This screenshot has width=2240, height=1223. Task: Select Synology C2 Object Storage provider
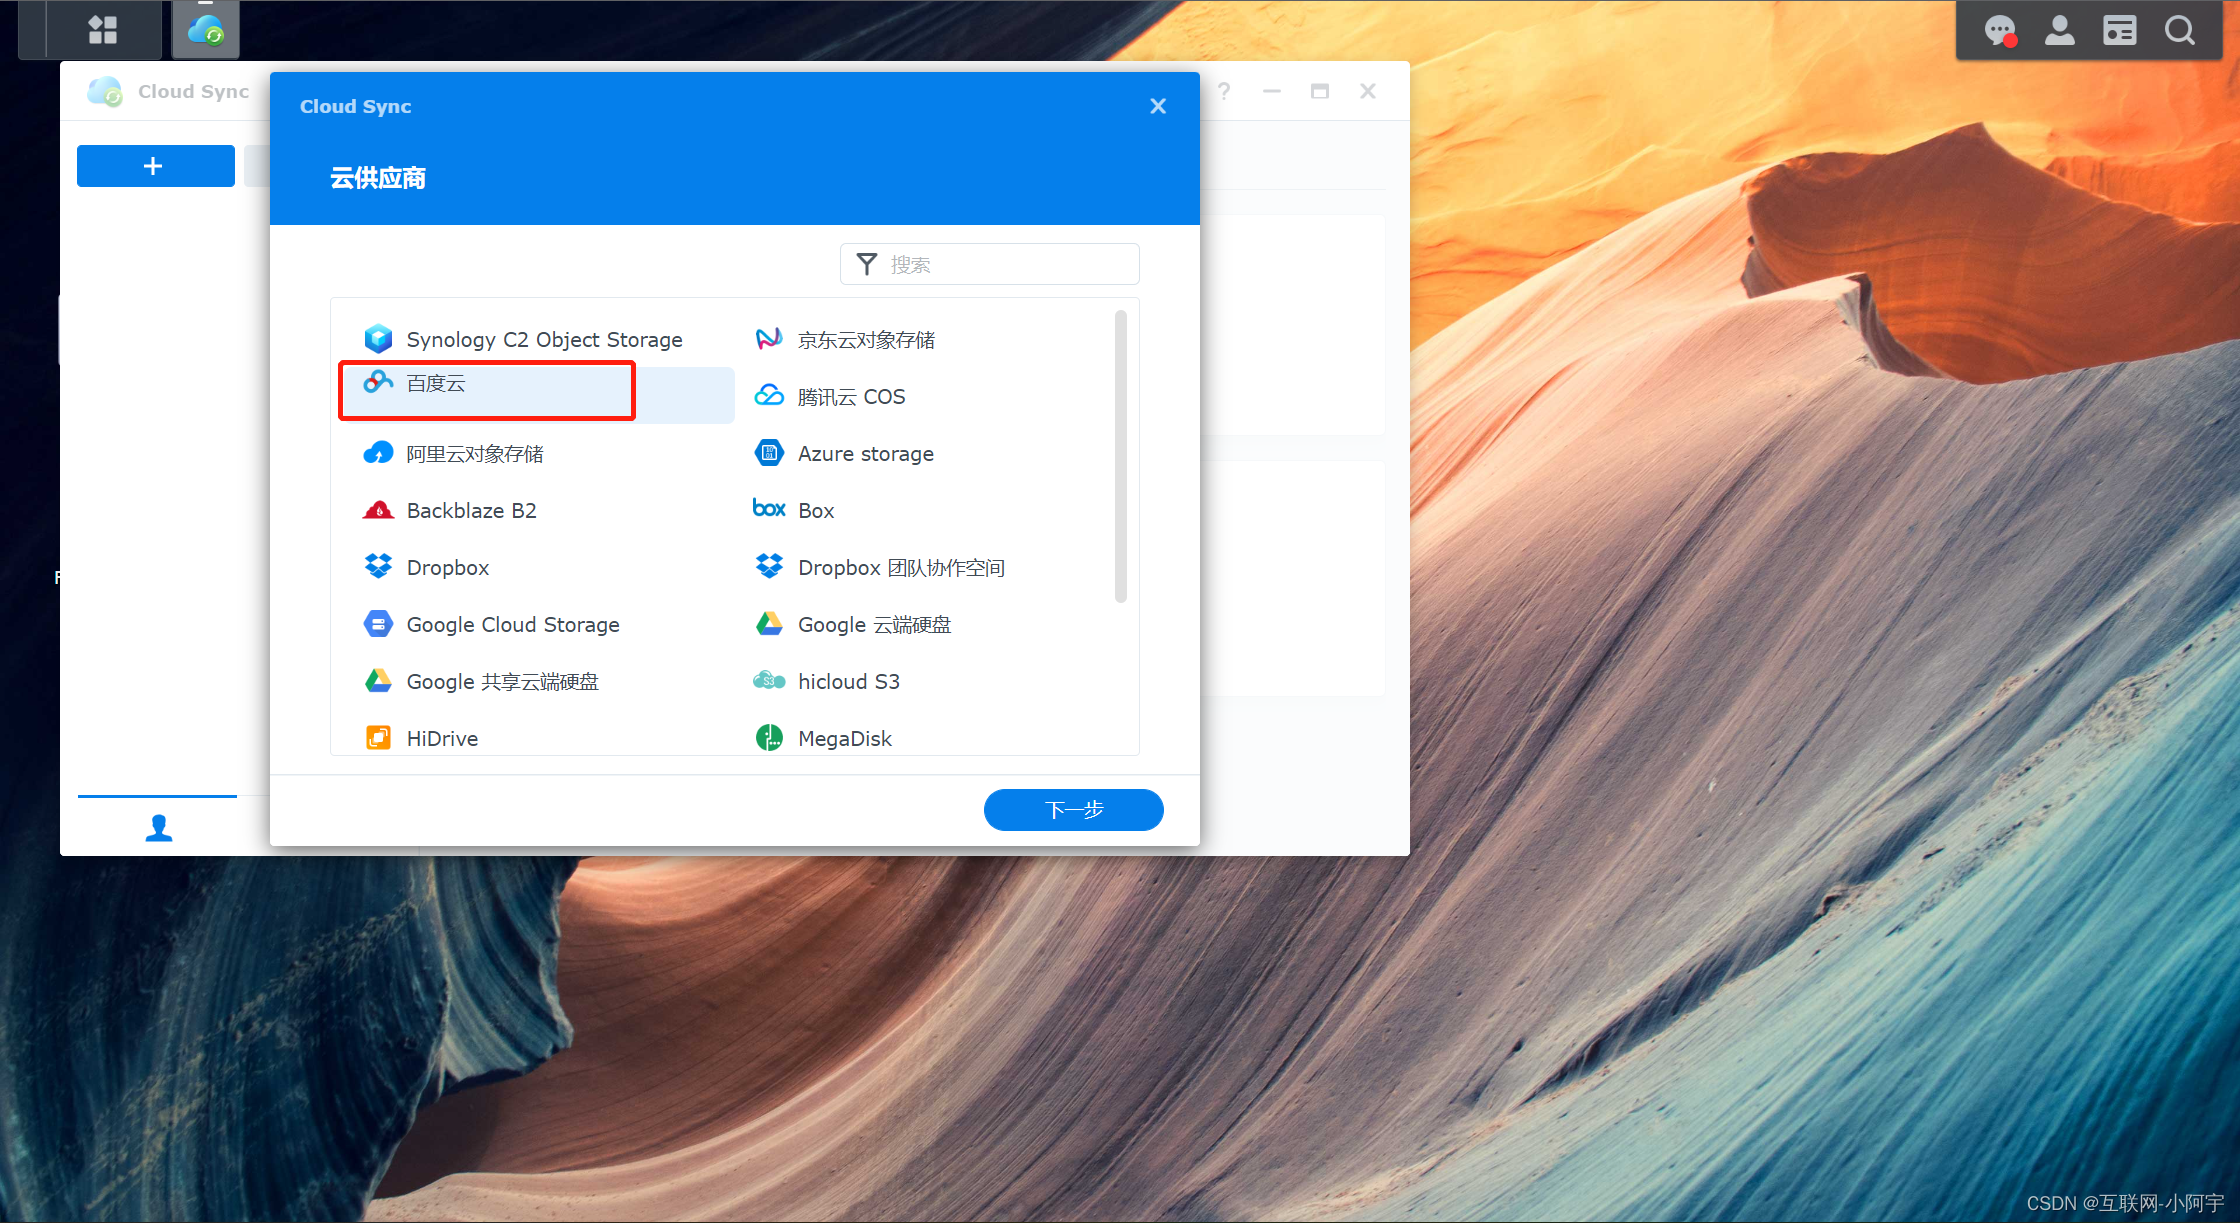(543, 340)
